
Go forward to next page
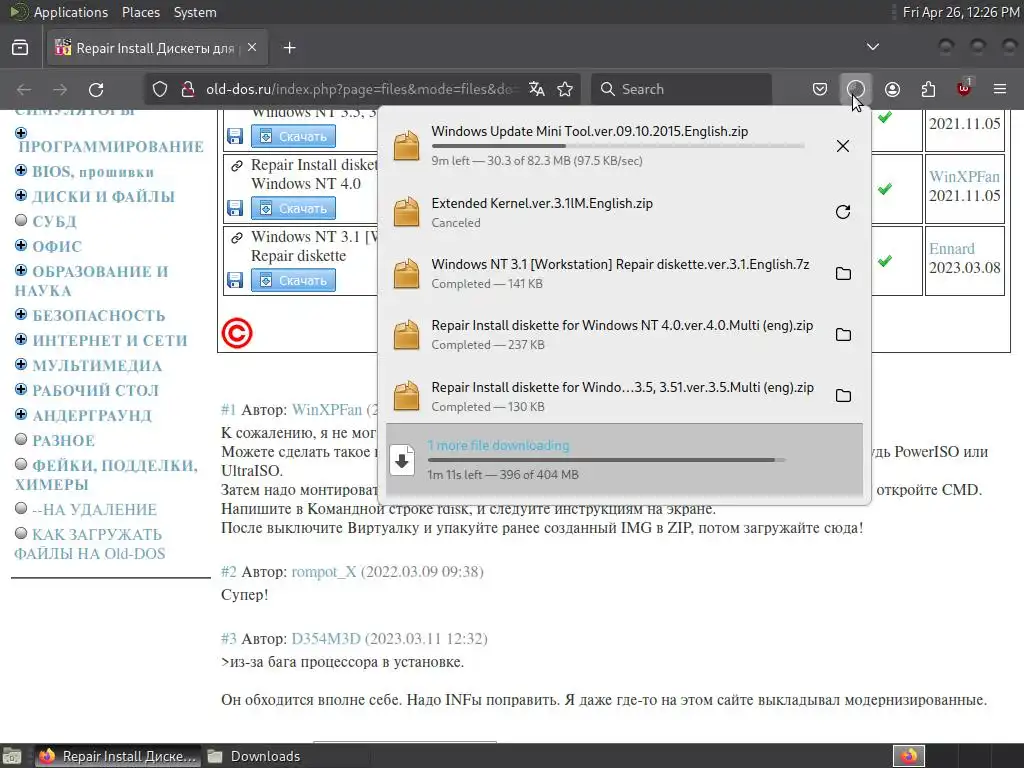[x=60, y=89]
